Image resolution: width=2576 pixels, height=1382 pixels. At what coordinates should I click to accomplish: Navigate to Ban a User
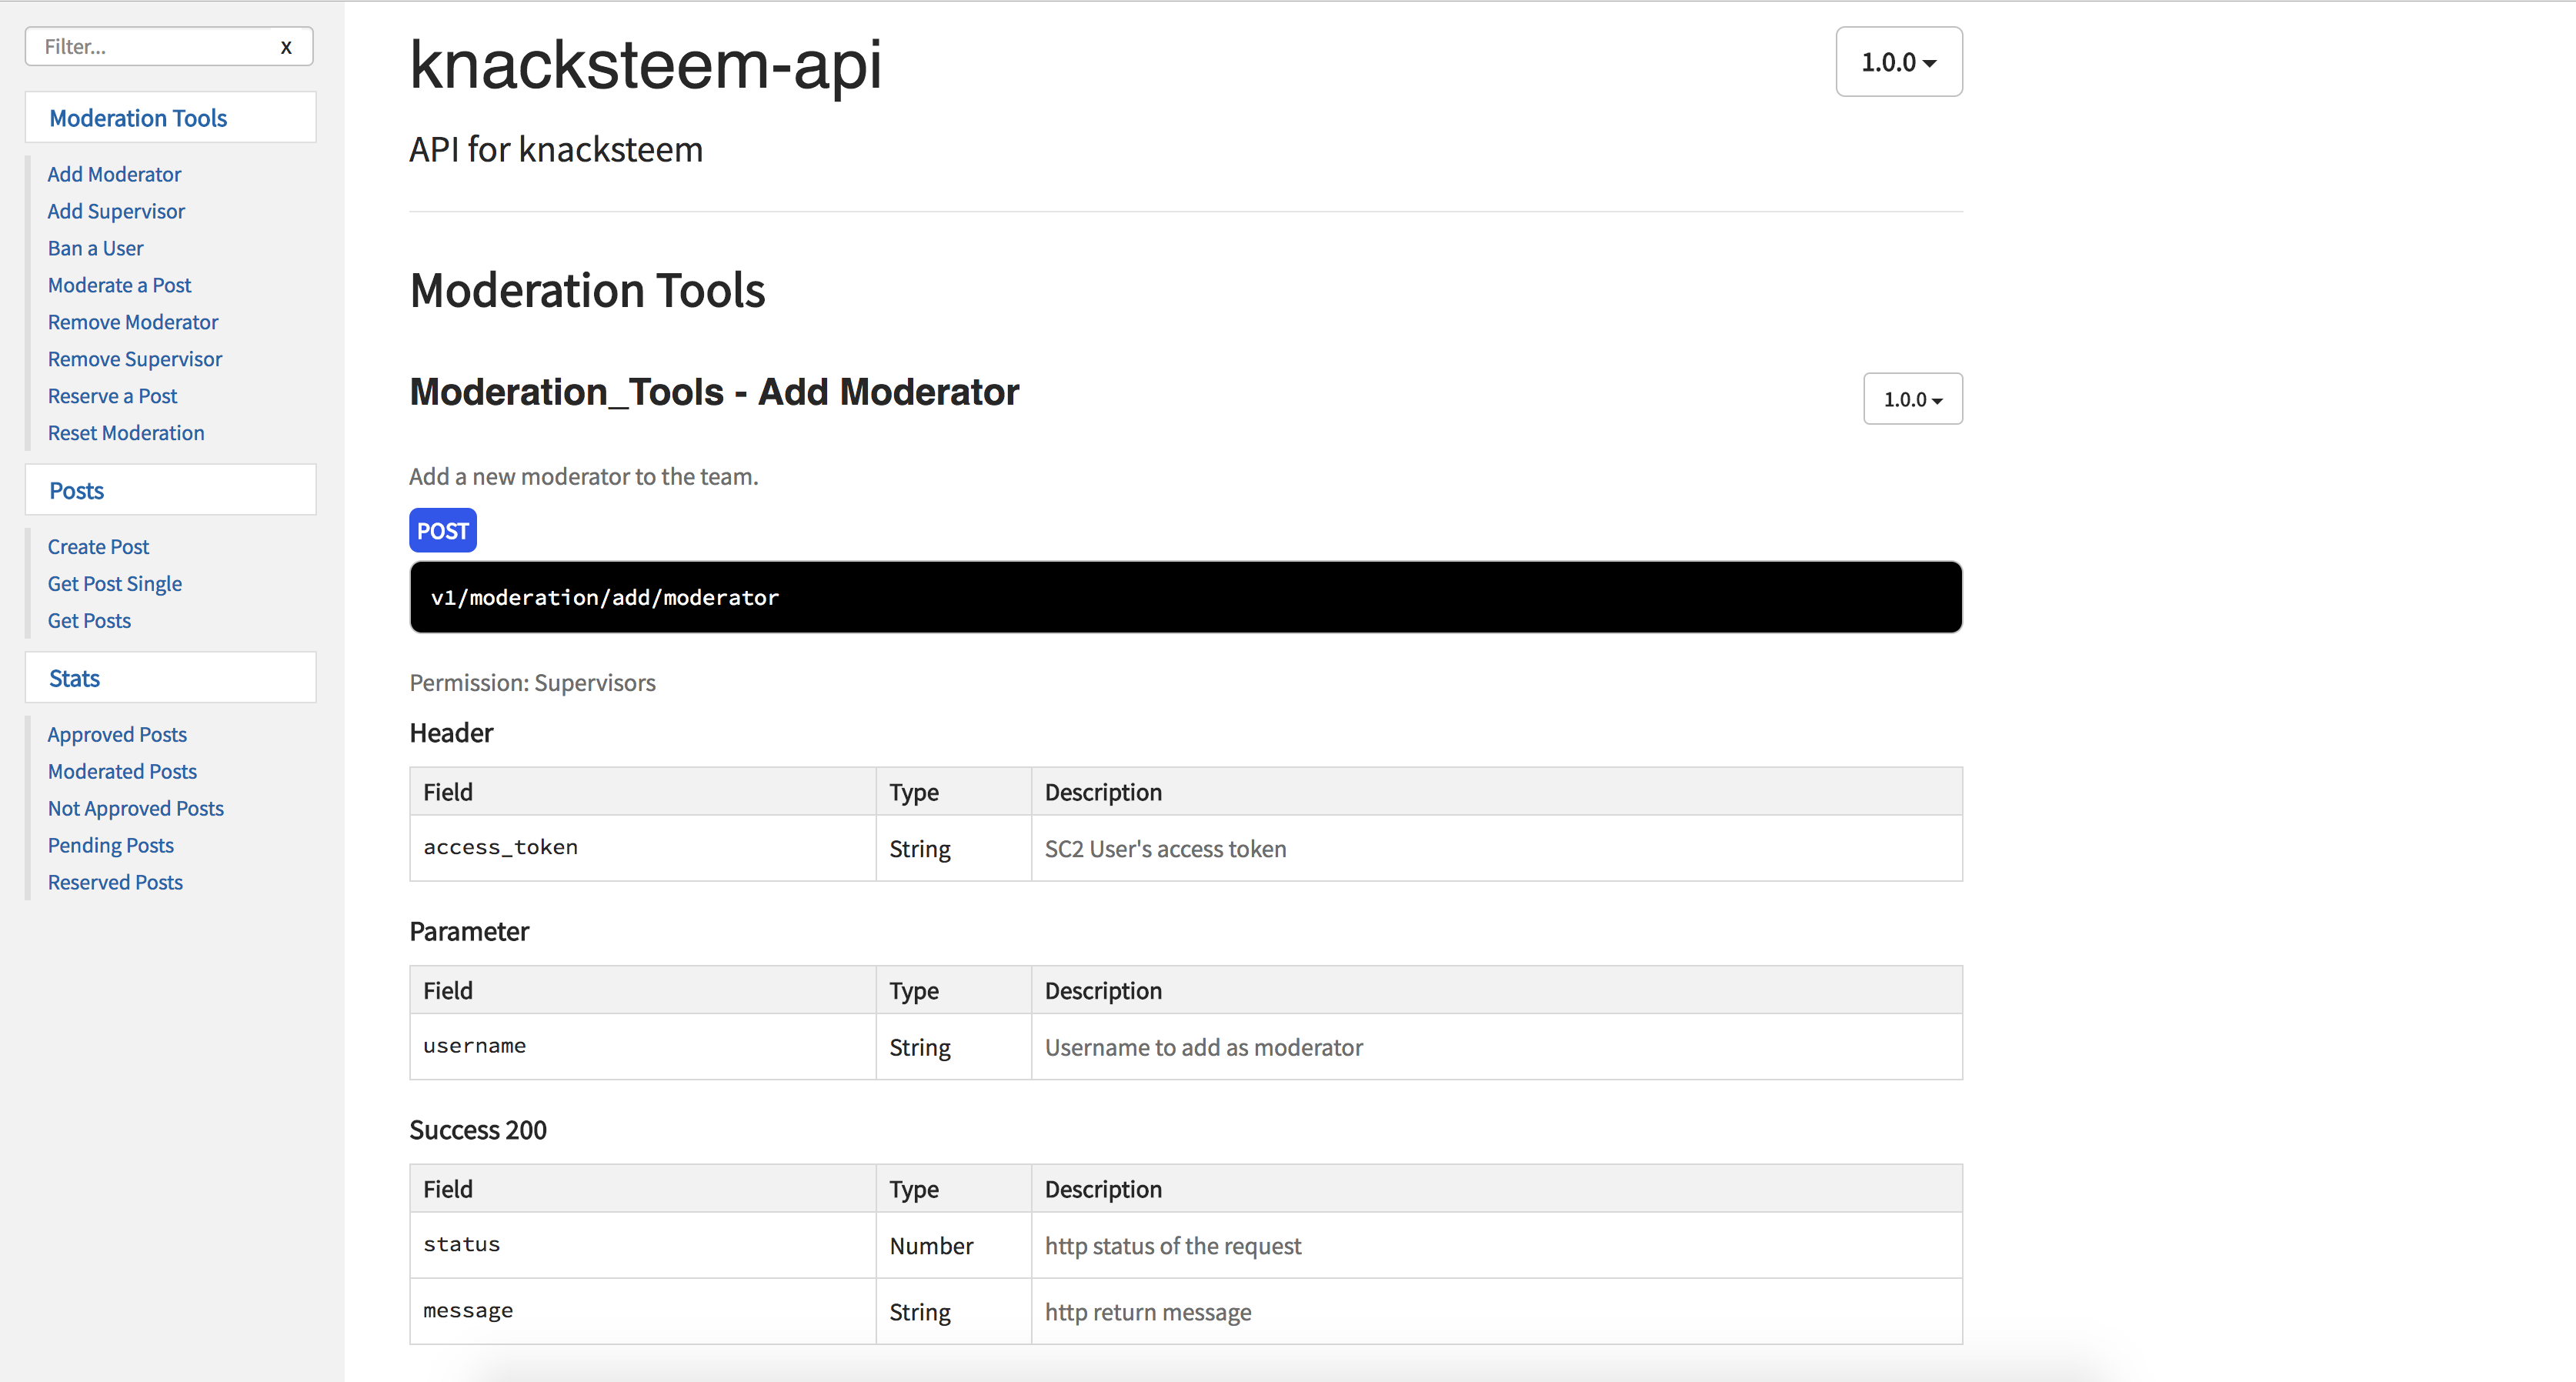(95, 248)
